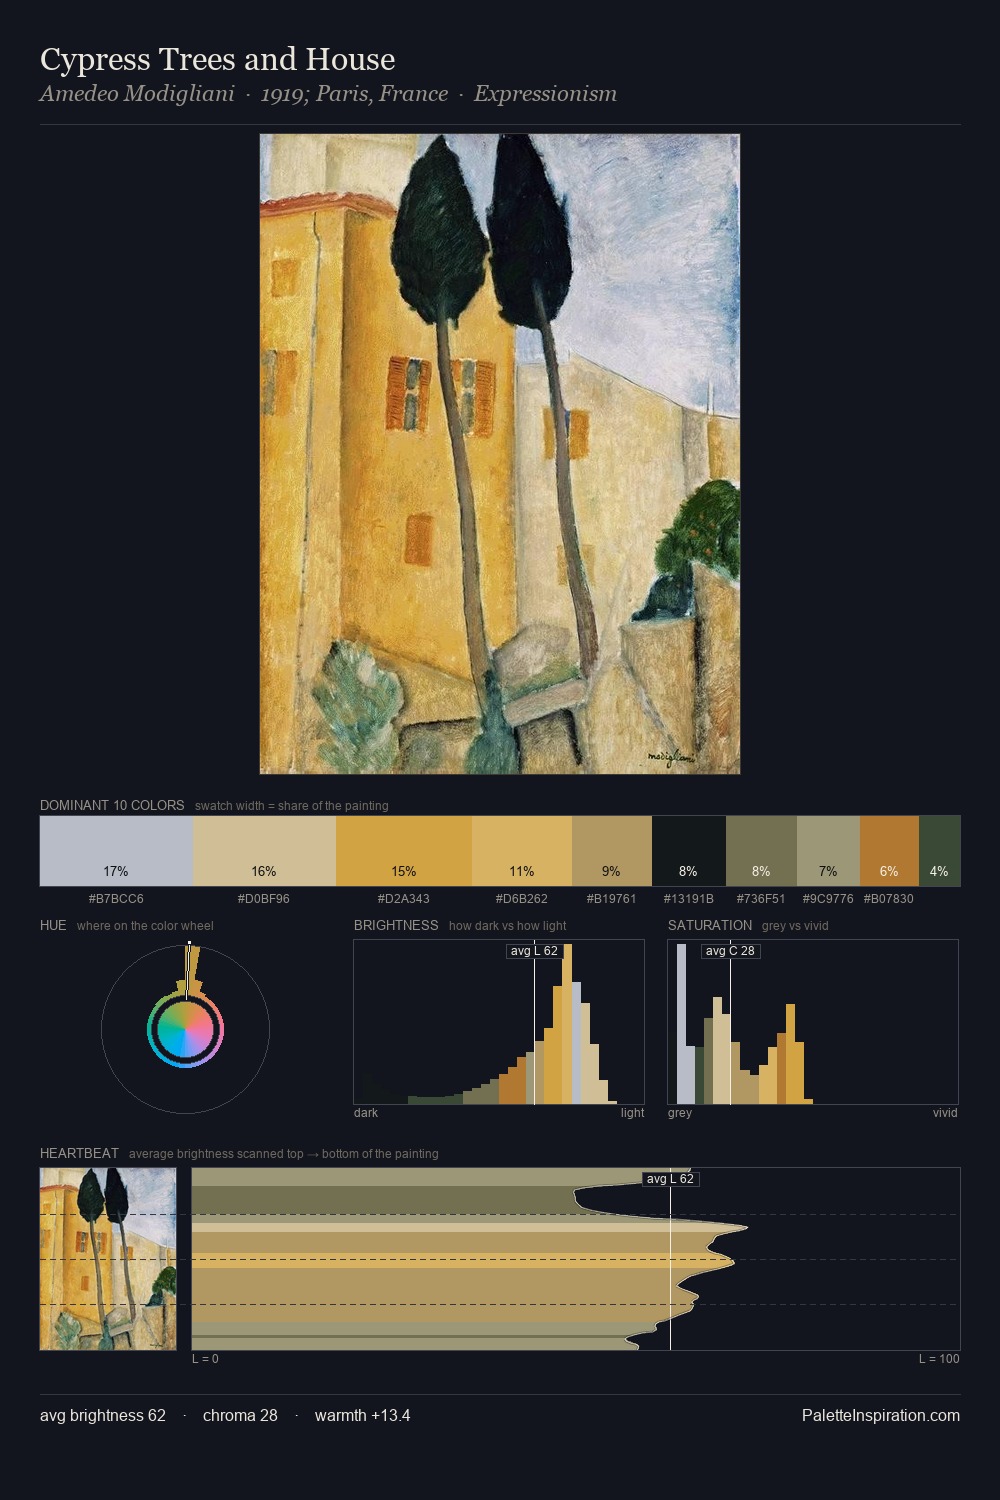The height and width of the screenshot is (1500, 1000).
Task: Click the L = 100 axis label
Action: coord(939,1359)
